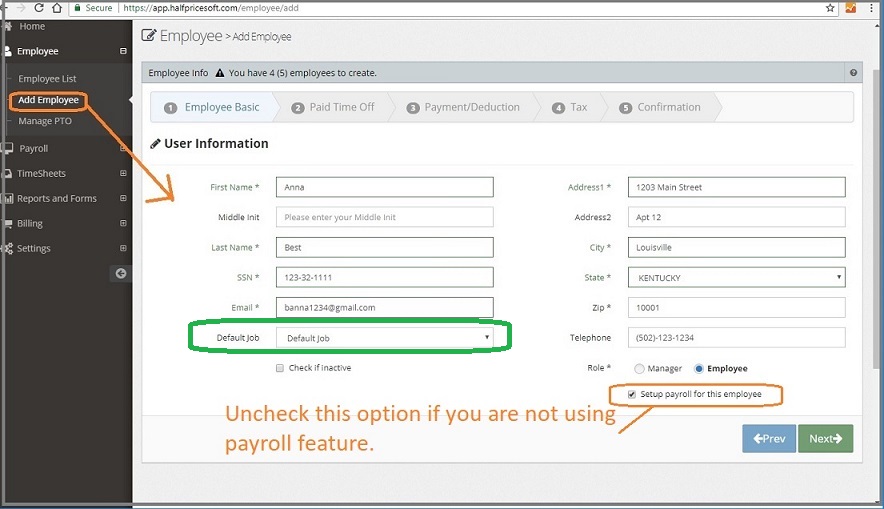The width and height of the screenshot is (884, 509).
Task: Click the secure padlock icon in address bar
Action: 78,8
